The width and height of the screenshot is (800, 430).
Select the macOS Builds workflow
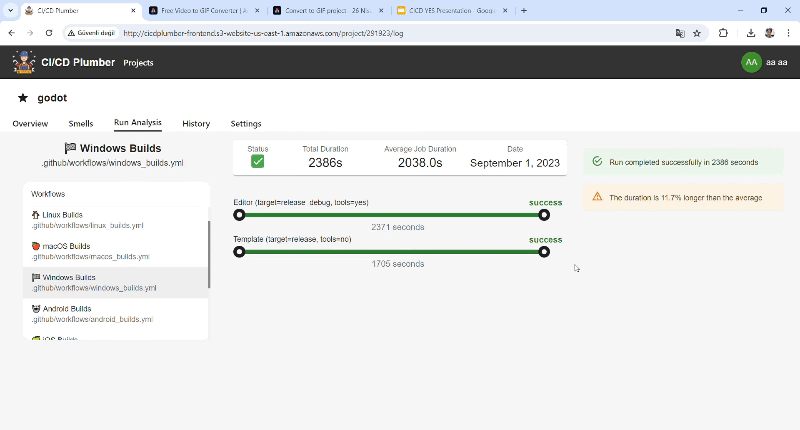[115, 251]
